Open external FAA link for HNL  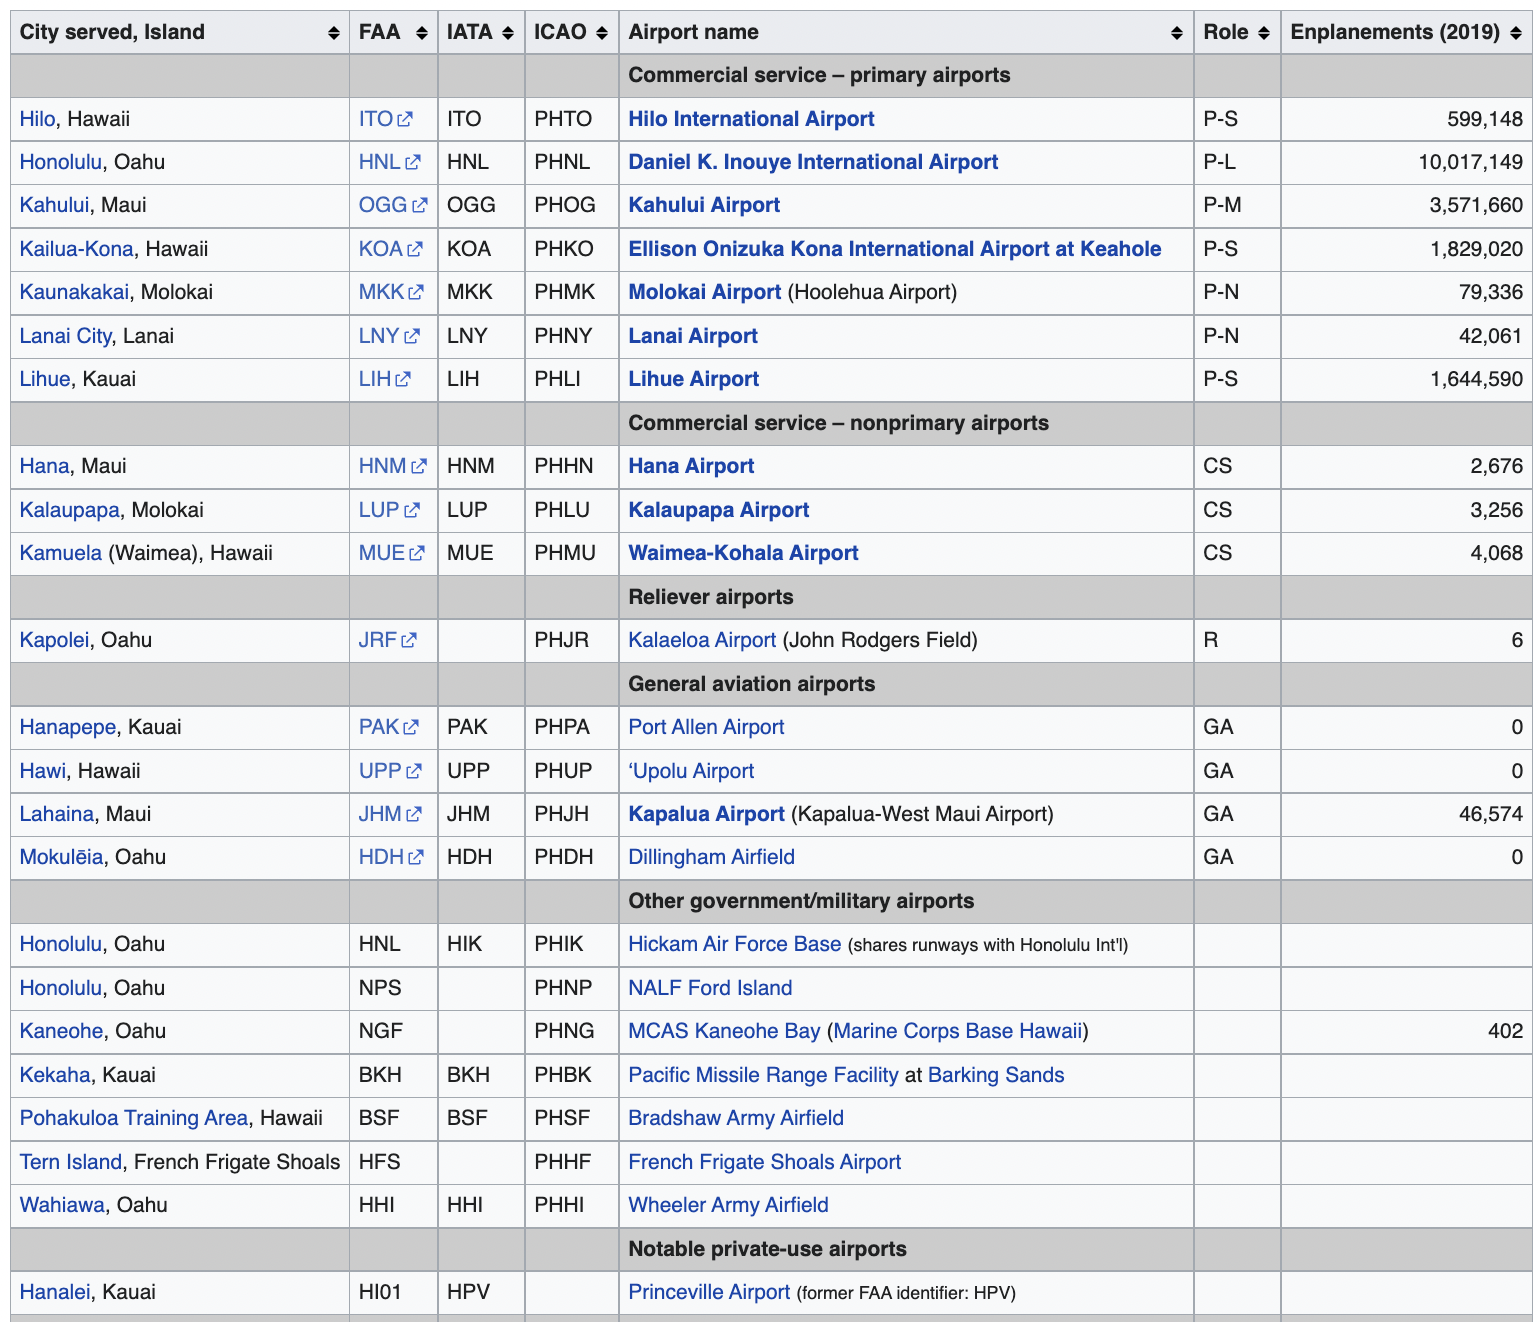tap(389, 162)
